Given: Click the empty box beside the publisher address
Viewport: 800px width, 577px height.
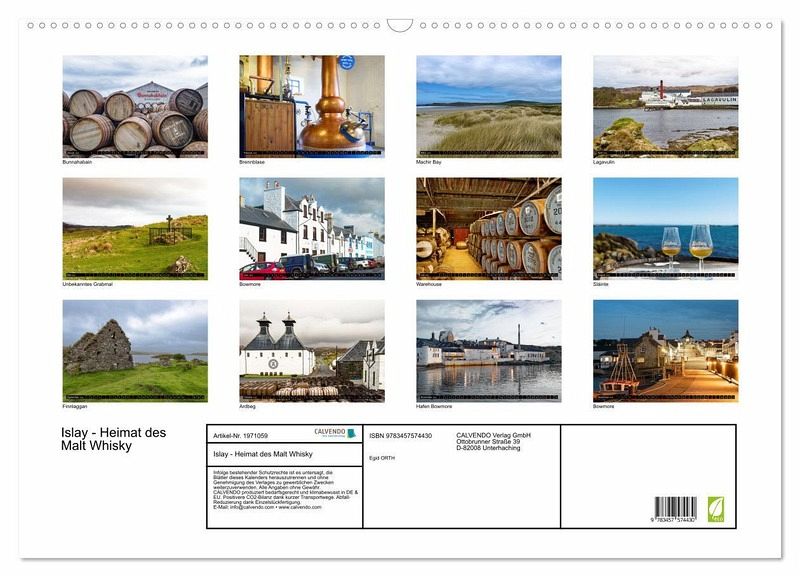Looking at the screenshot, I should [x=648, y=476].
